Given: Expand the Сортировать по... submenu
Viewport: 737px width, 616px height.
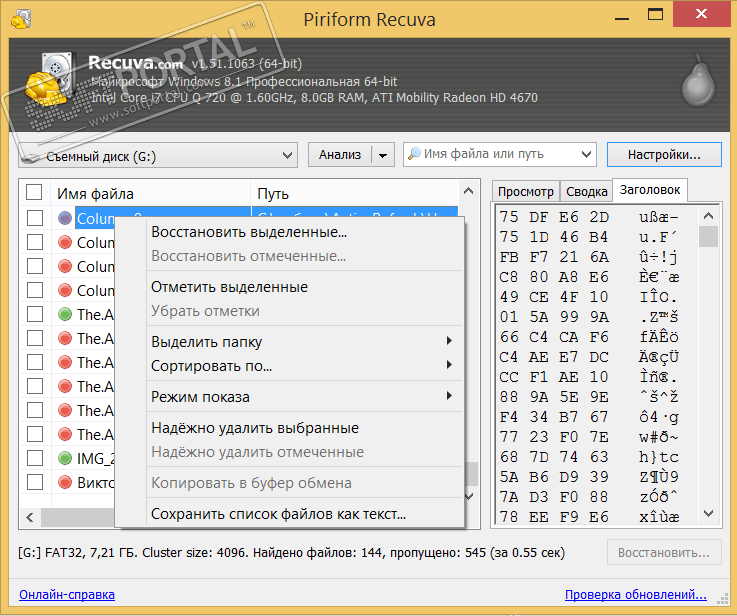Looking at the screenshot, I should click(x=305, y=366).
